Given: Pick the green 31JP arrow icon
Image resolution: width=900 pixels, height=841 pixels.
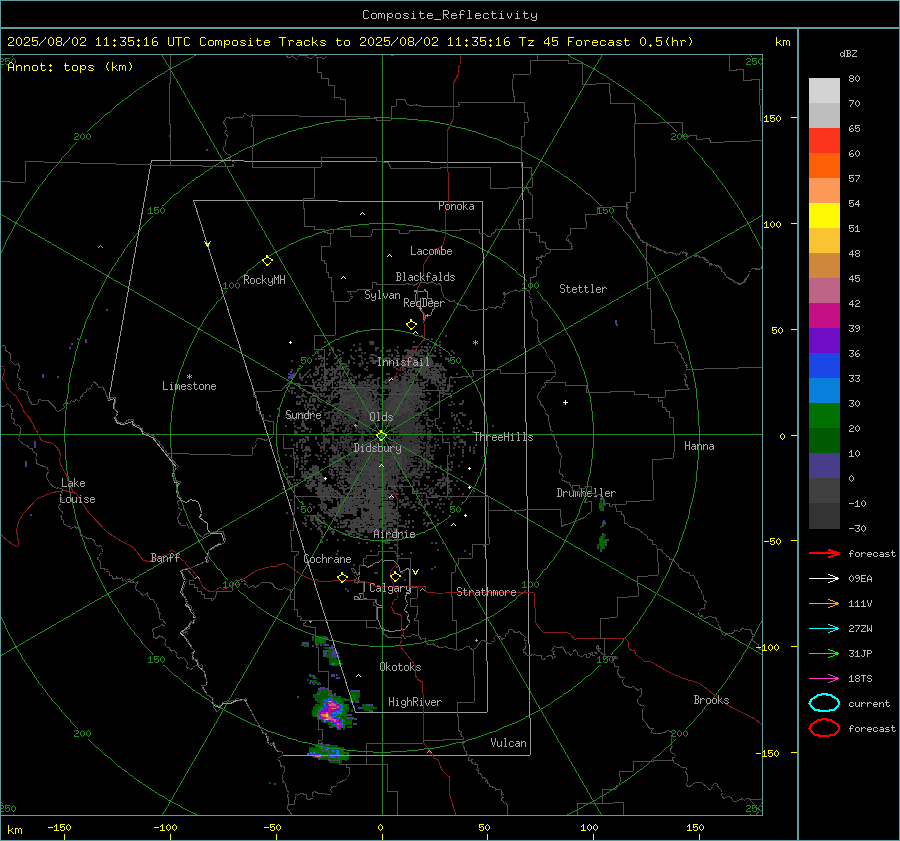Looking at the screenshot, I should point(824,653).
